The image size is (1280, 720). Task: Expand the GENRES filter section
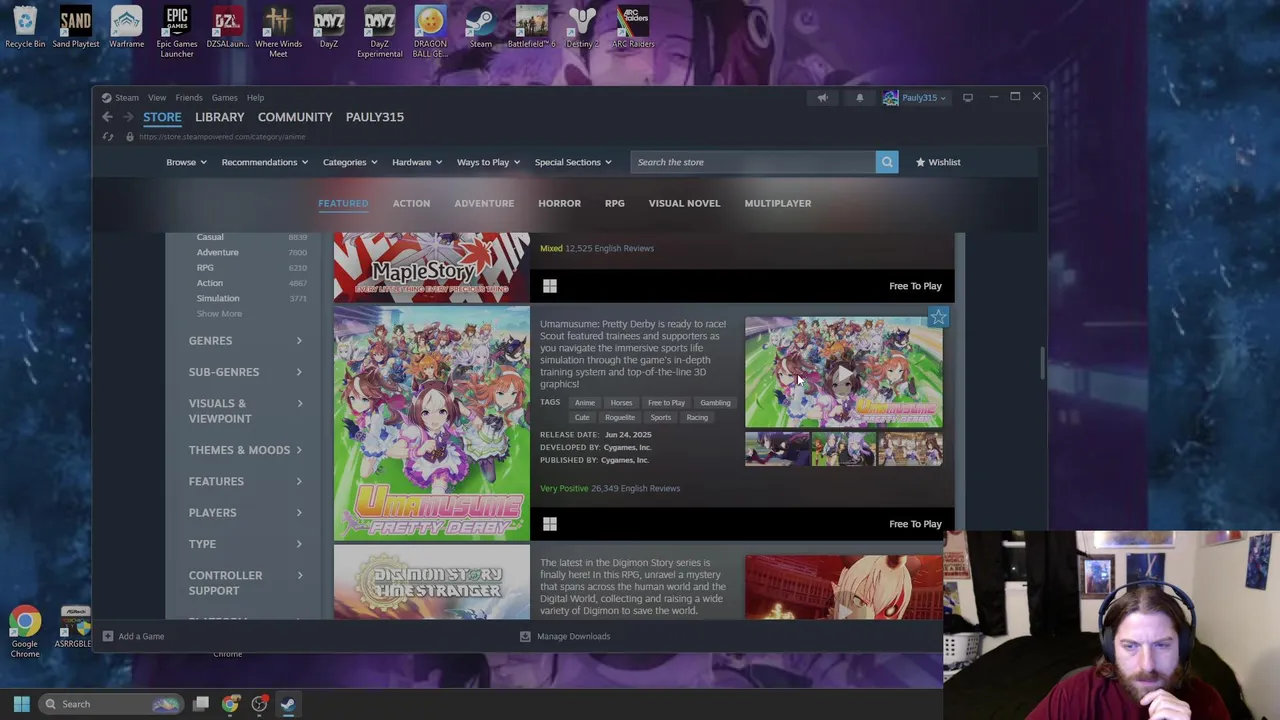pos(246,341)
